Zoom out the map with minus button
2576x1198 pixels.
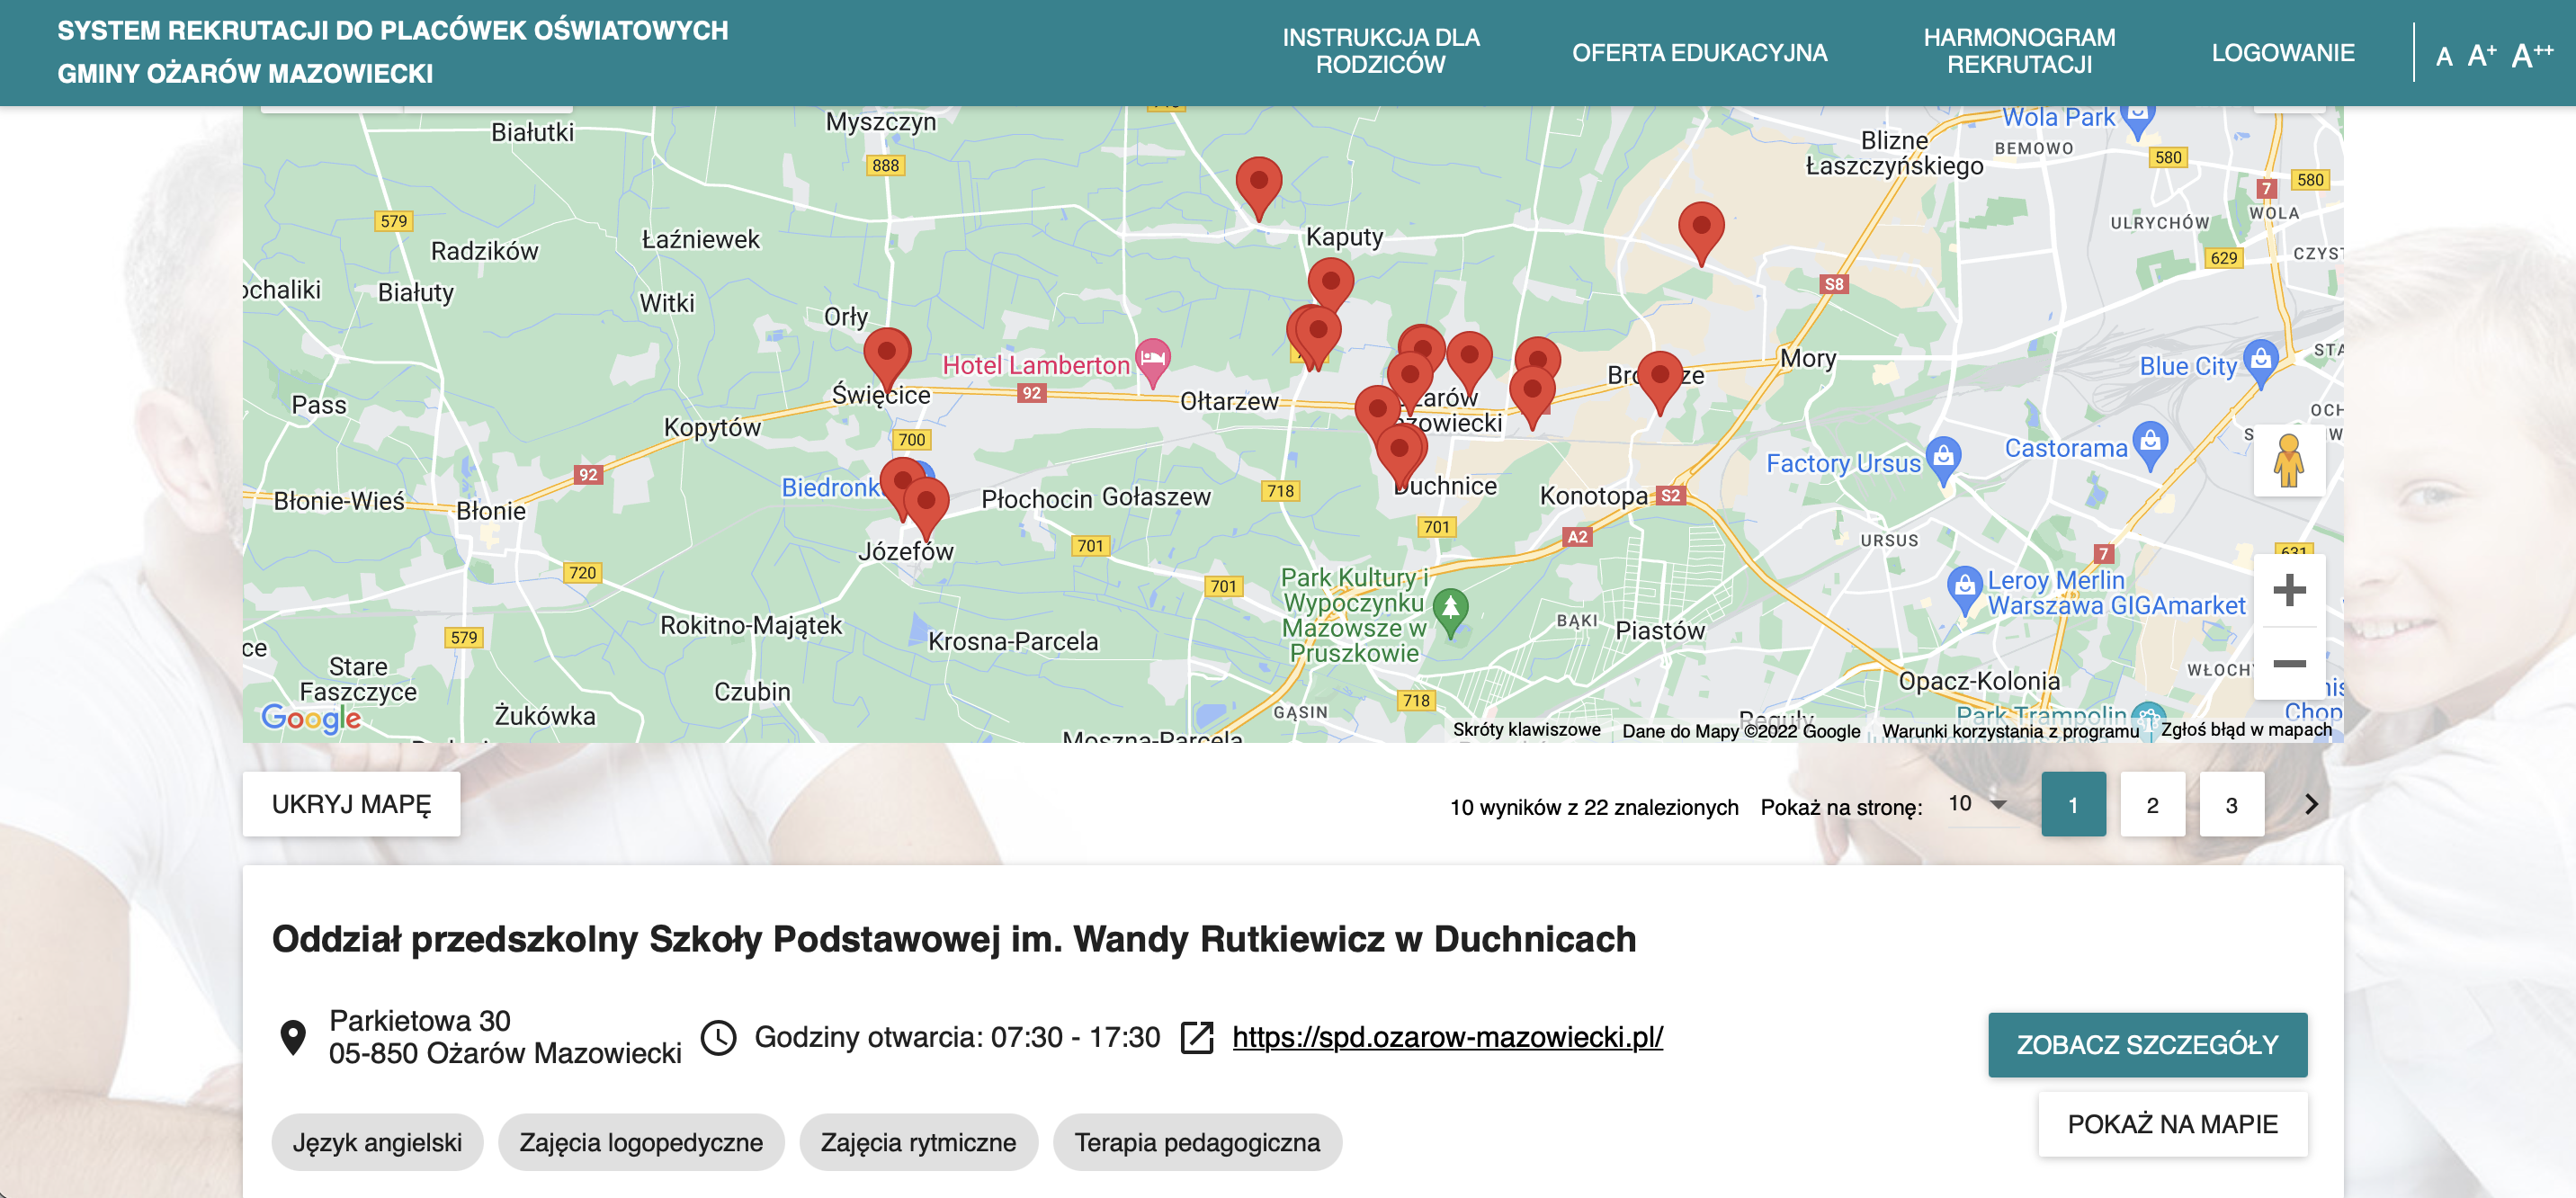click(x=2288, y=663)
